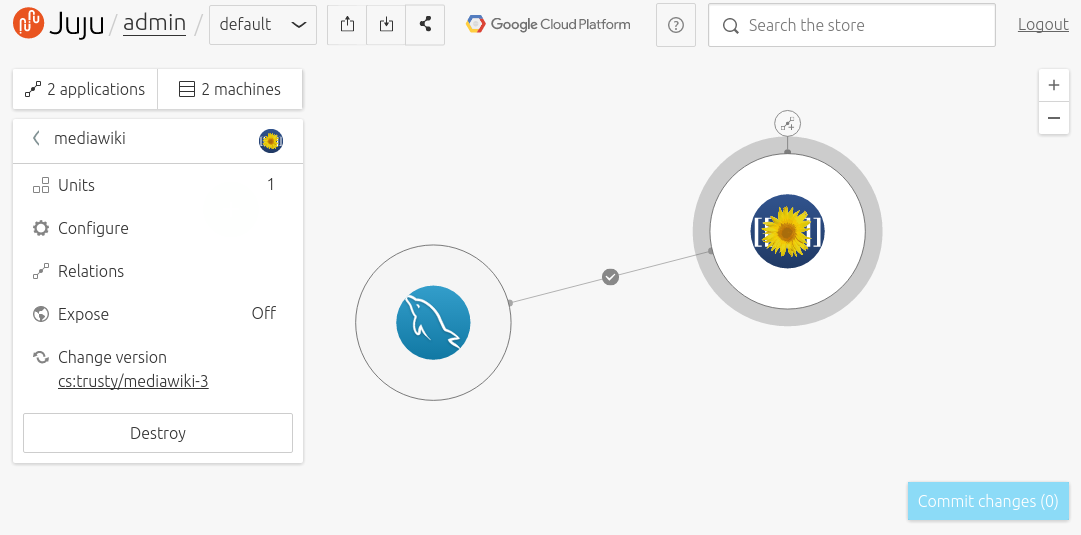The width and height of the screenshot is (1081, 535).
Task: Click the Configure gear icon
Action: point(41,228)
